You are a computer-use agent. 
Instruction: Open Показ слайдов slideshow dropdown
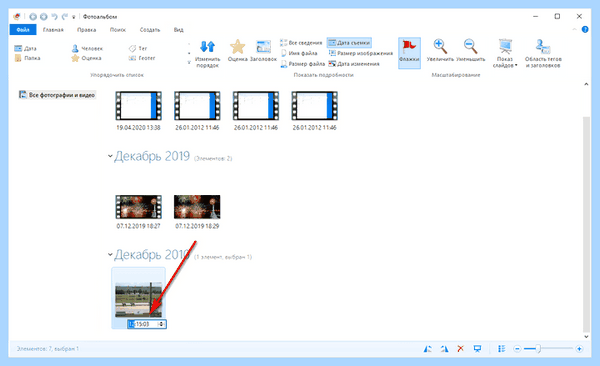[505, 53]
